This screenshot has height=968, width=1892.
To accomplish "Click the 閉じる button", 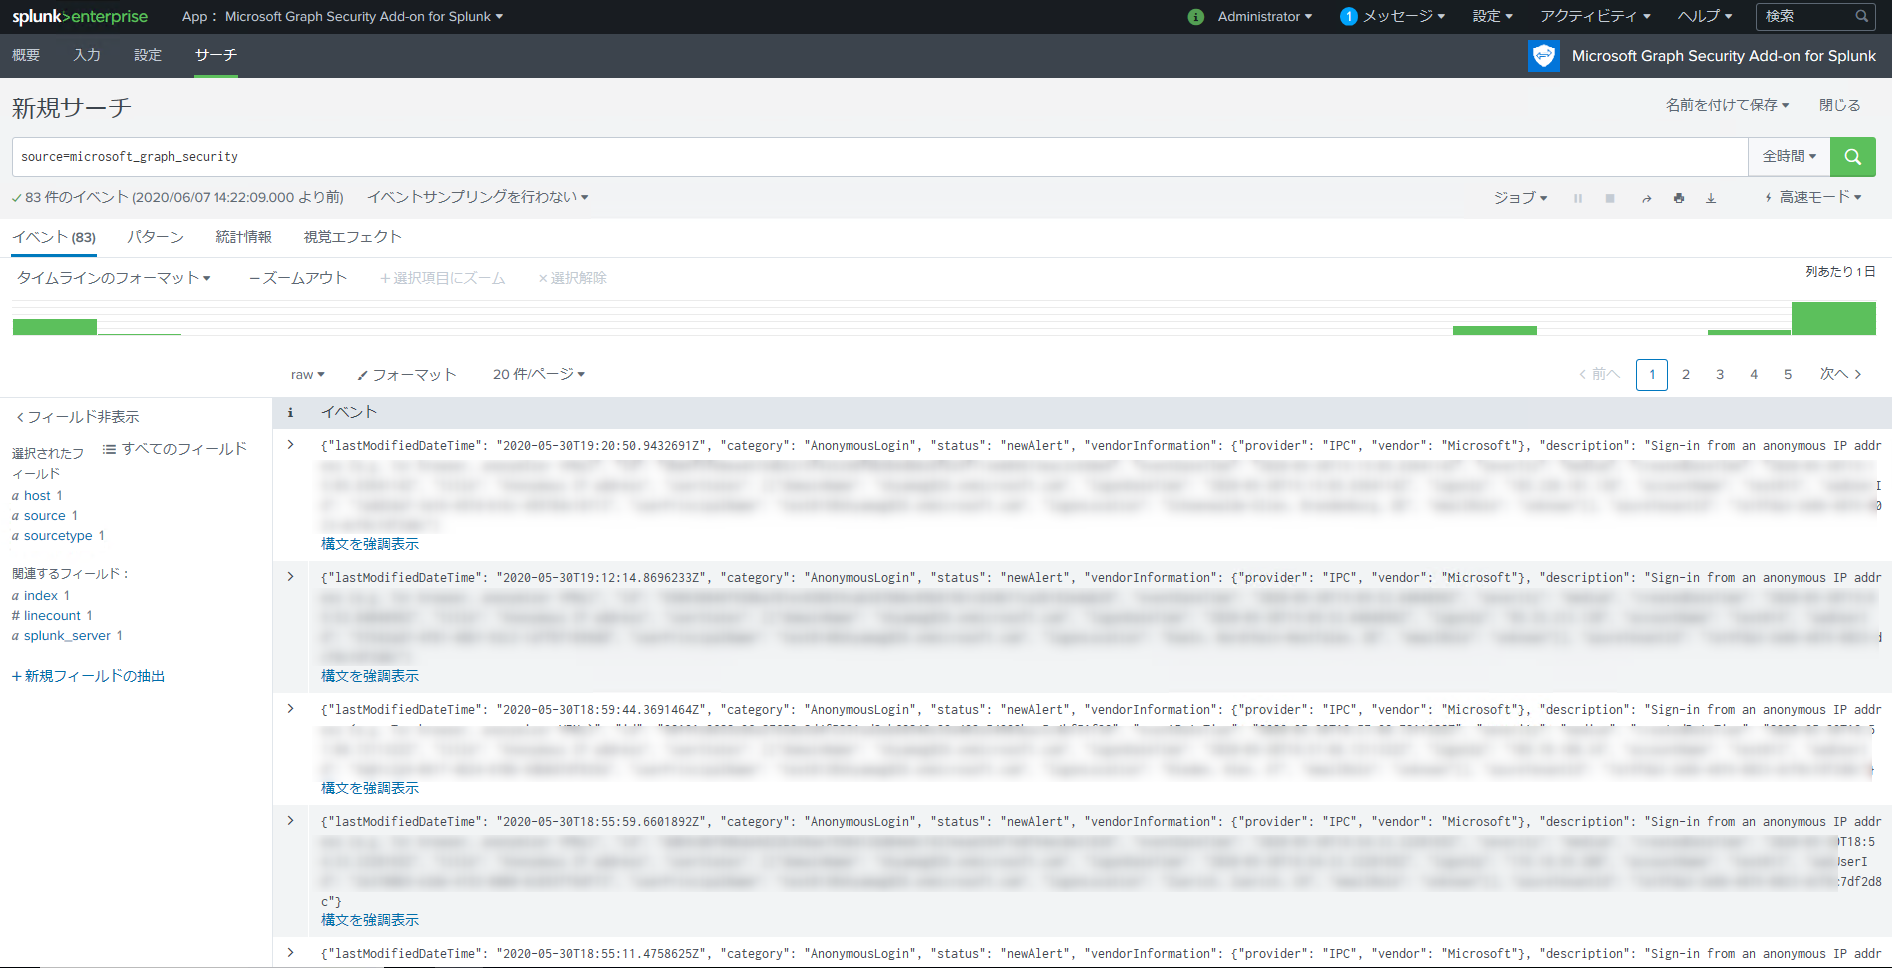I will pyautogui.click(x=1840, y=105).
